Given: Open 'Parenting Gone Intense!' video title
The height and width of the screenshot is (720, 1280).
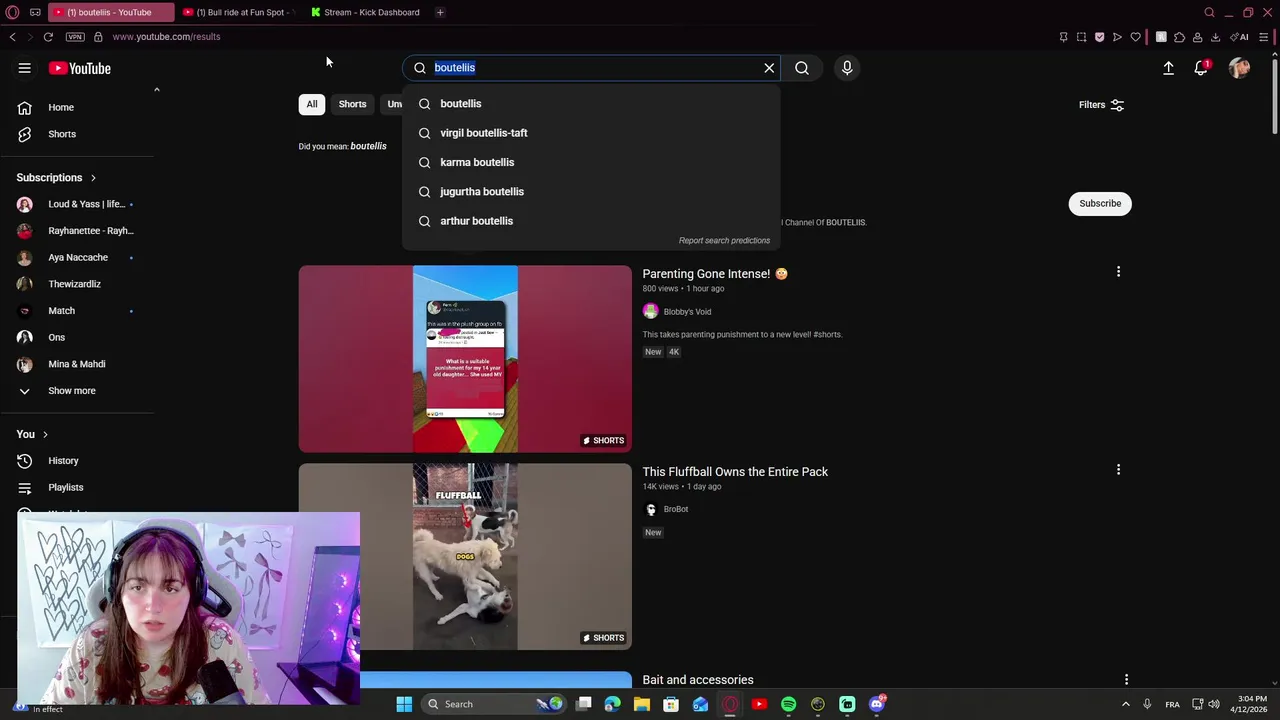Looking at the screenshot, I should 714,274.
